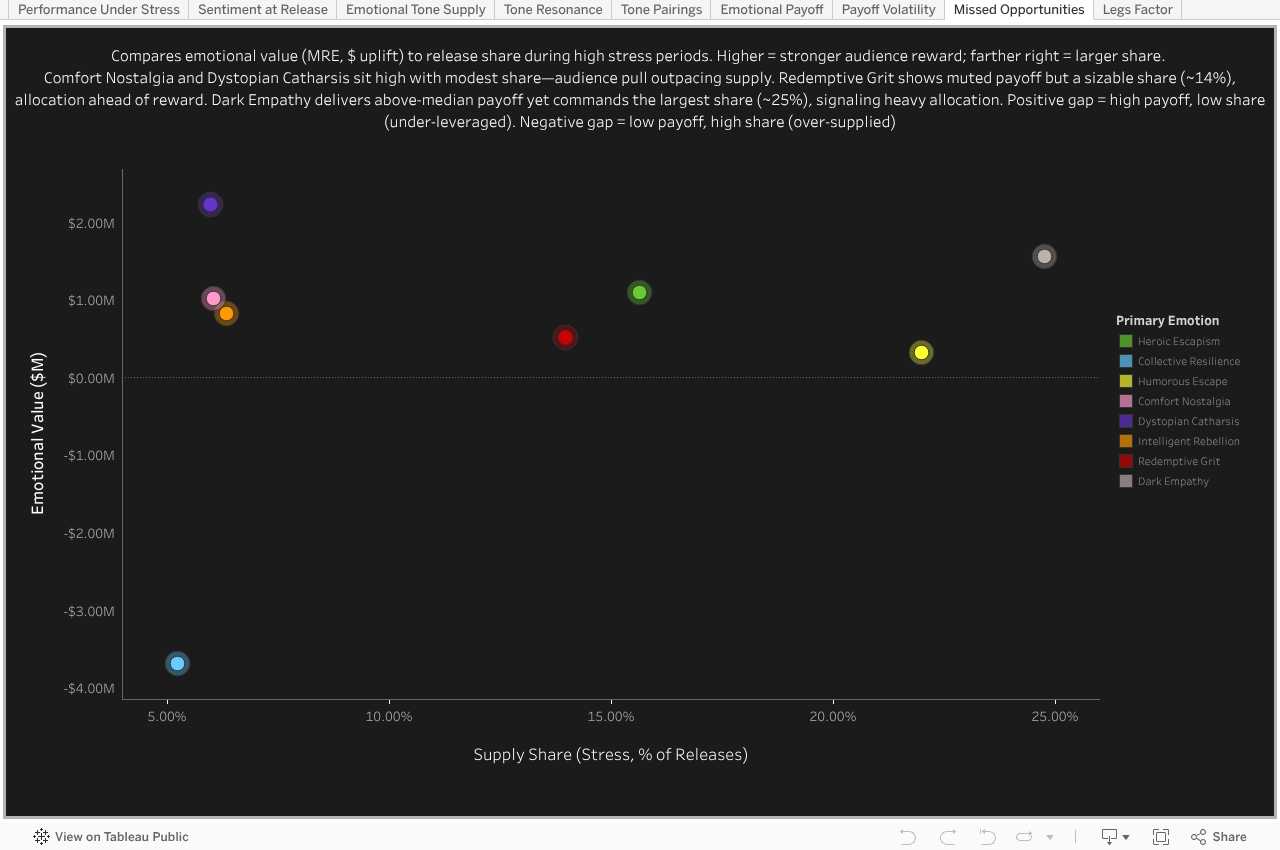
Task: Click the undo arrow icon
Action: (x=908, y=837)
